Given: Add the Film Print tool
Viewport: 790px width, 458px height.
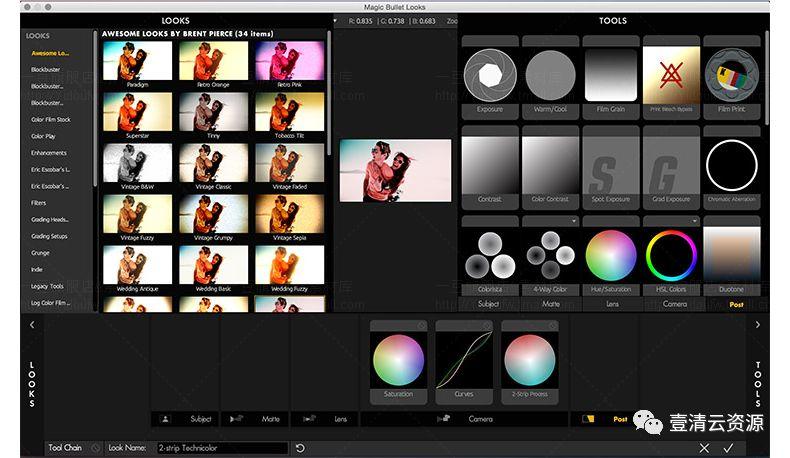Looking at the screenshot, I should tap(732, 77).
